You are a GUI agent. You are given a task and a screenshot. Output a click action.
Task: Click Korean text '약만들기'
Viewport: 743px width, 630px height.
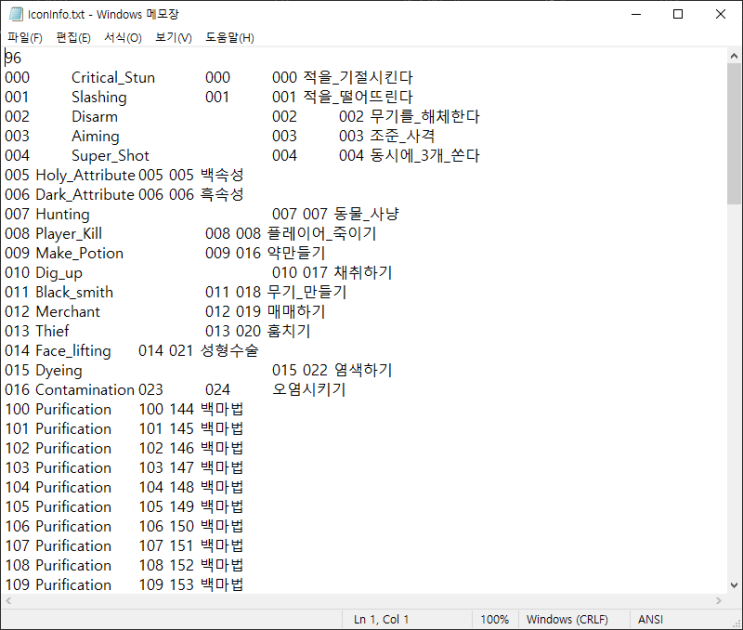coord(296,253)
